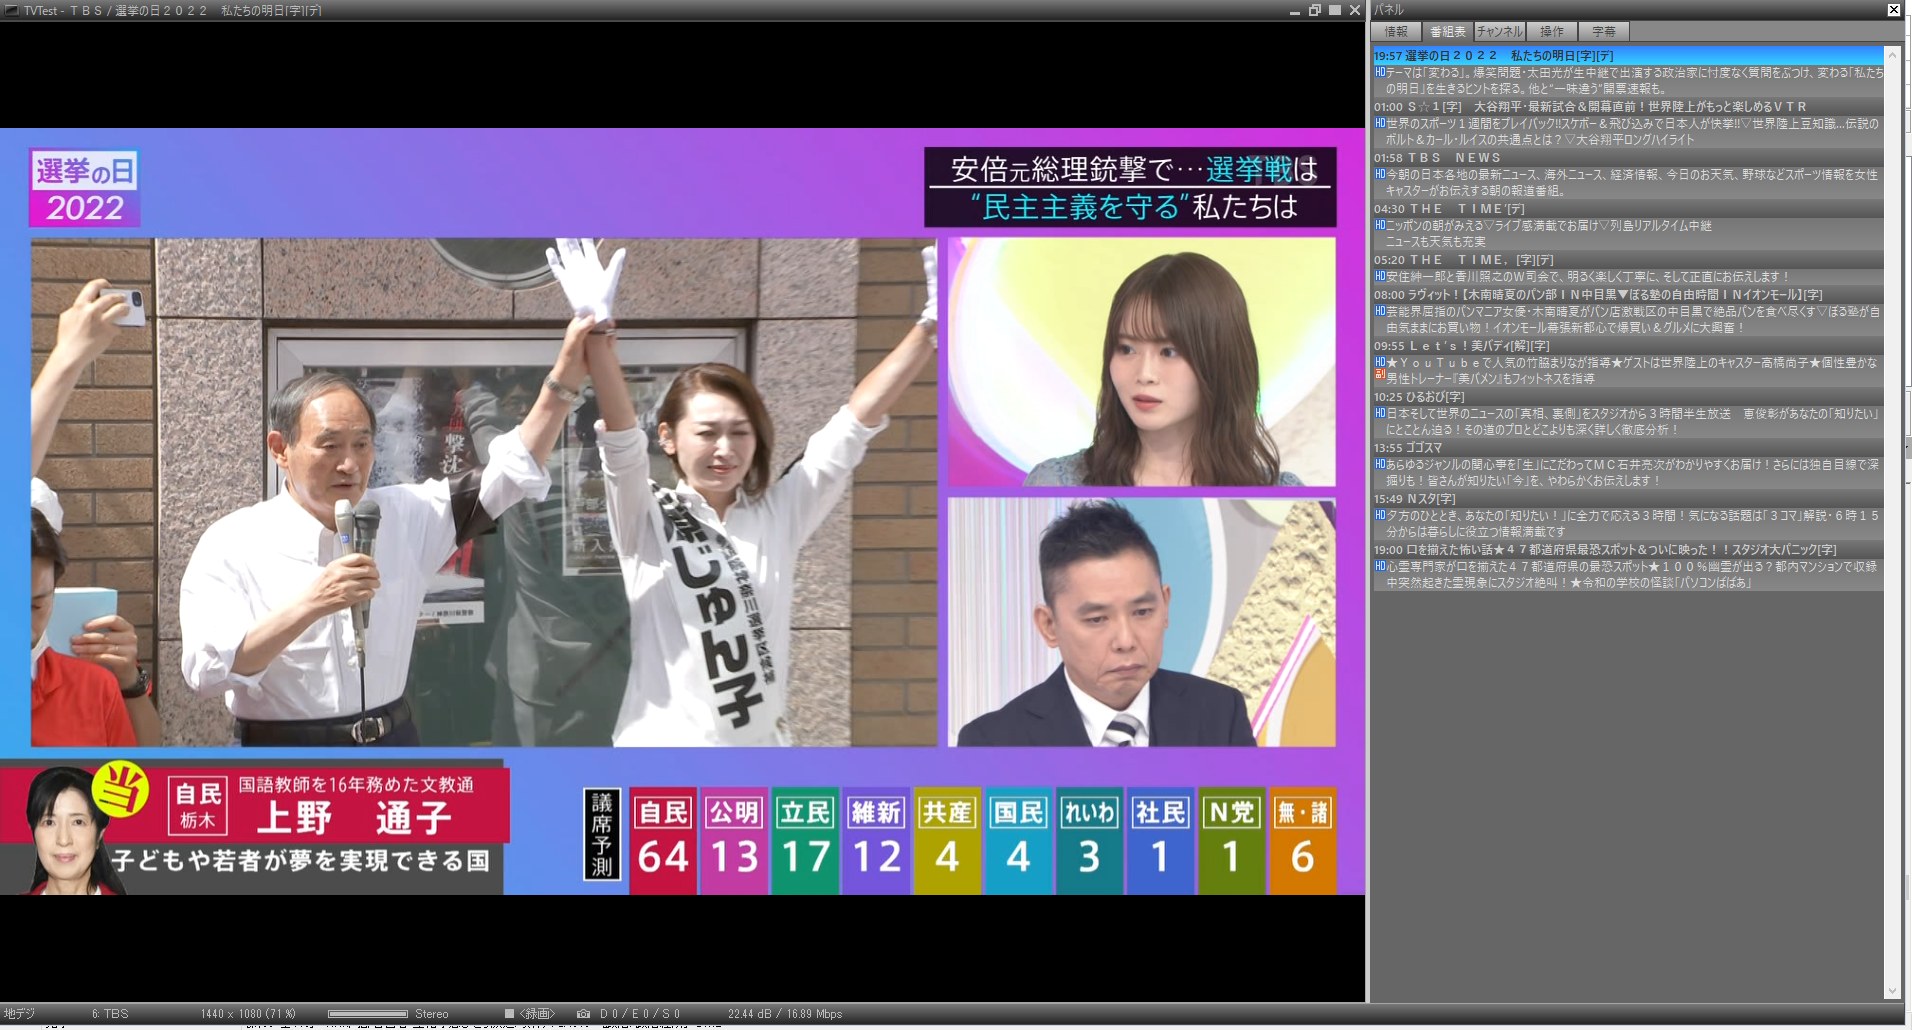Screen dimensions: 1912x1030
Task: Click HD icon in TBS NEWS description
Action: click(x=1380, y=174)
